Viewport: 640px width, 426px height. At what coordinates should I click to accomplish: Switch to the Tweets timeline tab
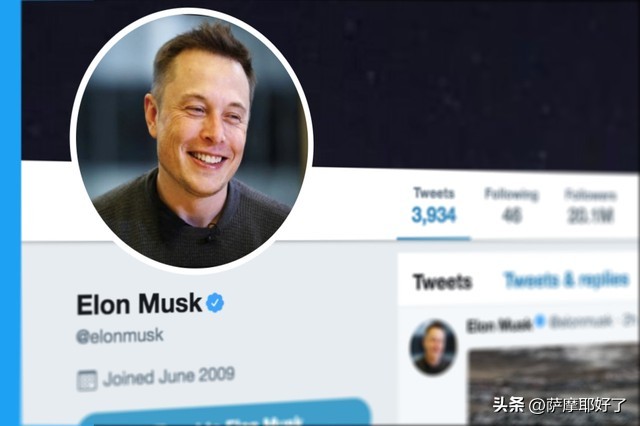tap(442, 282)
